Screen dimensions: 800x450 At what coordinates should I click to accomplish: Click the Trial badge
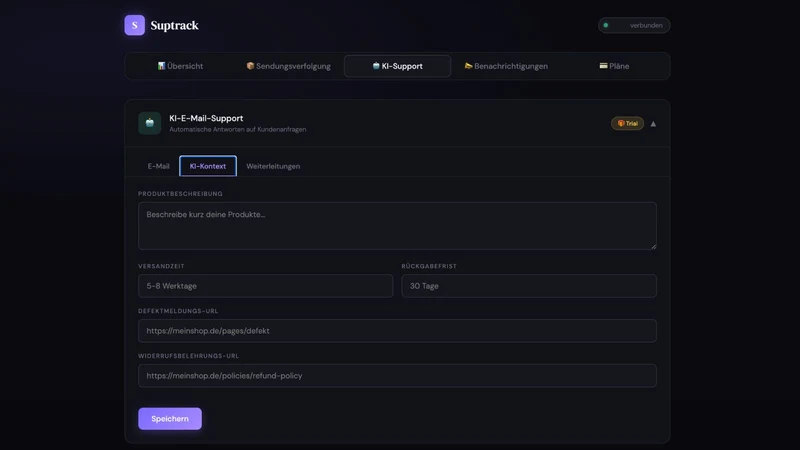[x=627, y=123]
